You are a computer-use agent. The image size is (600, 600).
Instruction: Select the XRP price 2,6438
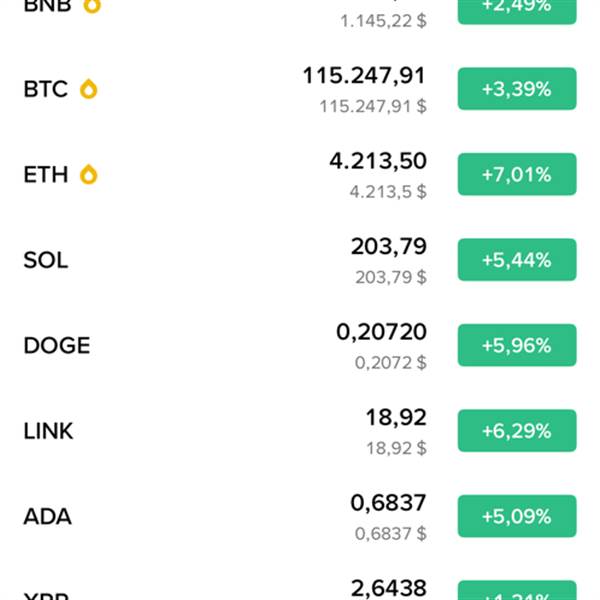coord(388,588)
